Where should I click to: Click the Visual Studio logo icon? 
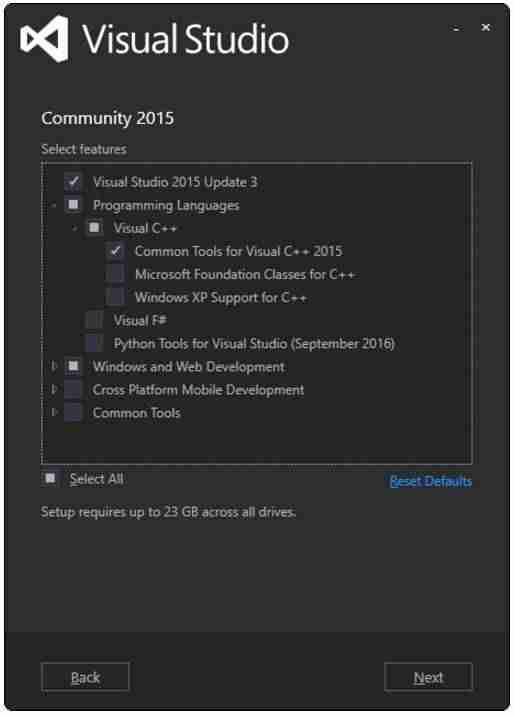45,39
